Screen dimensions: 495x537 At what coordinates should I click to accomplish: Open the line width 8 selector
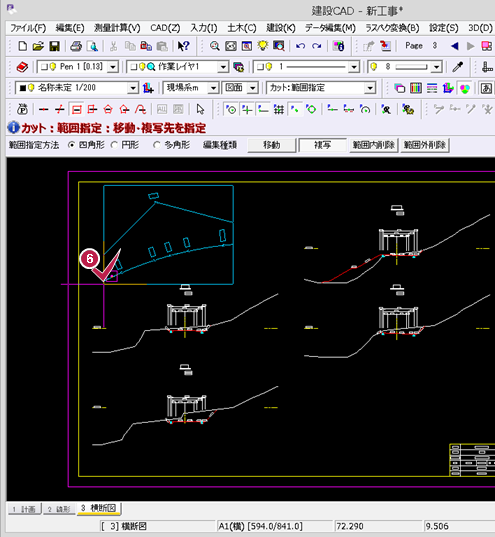pyautogui.click(x=436, y=67)
